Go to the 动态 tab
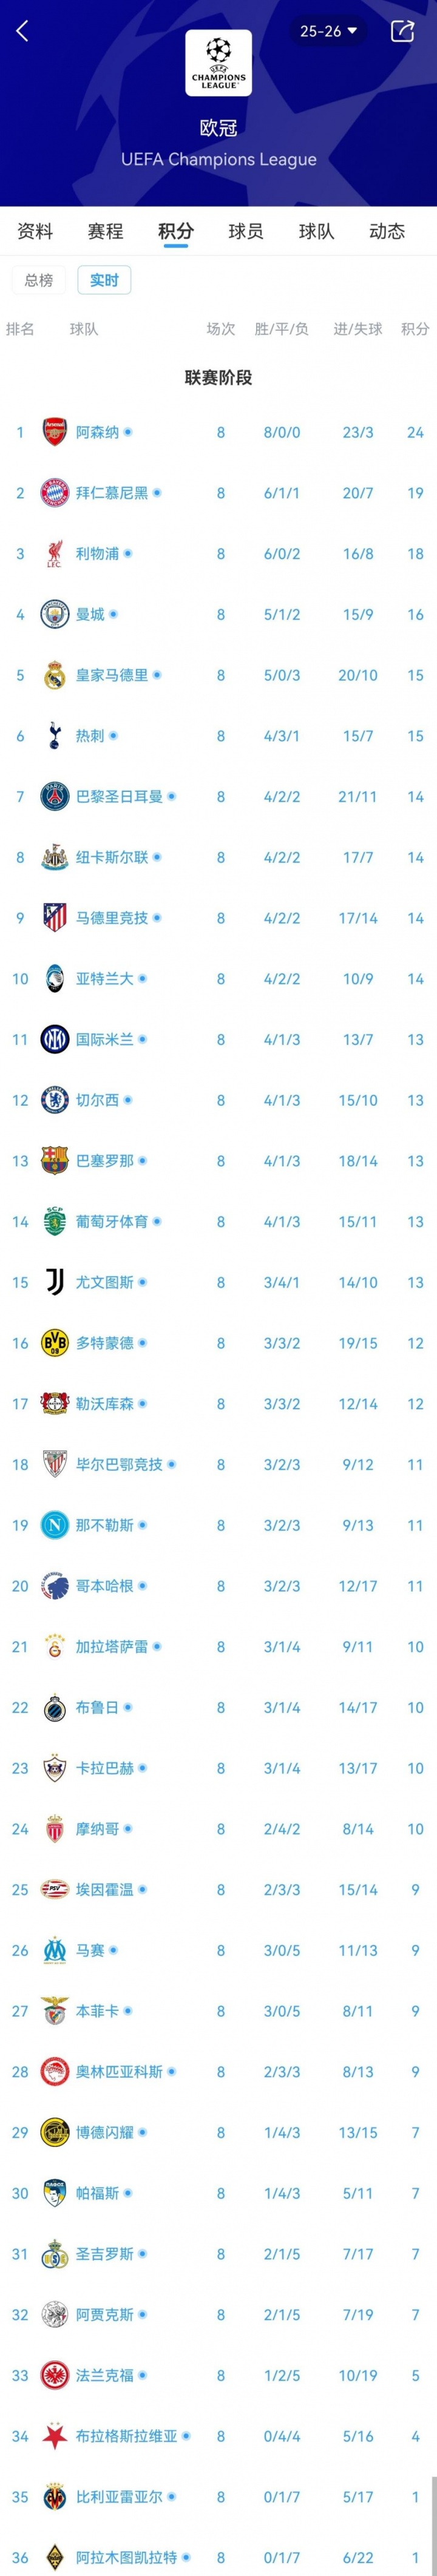Viewport: 437px width, 2576px height. point(387,231)
